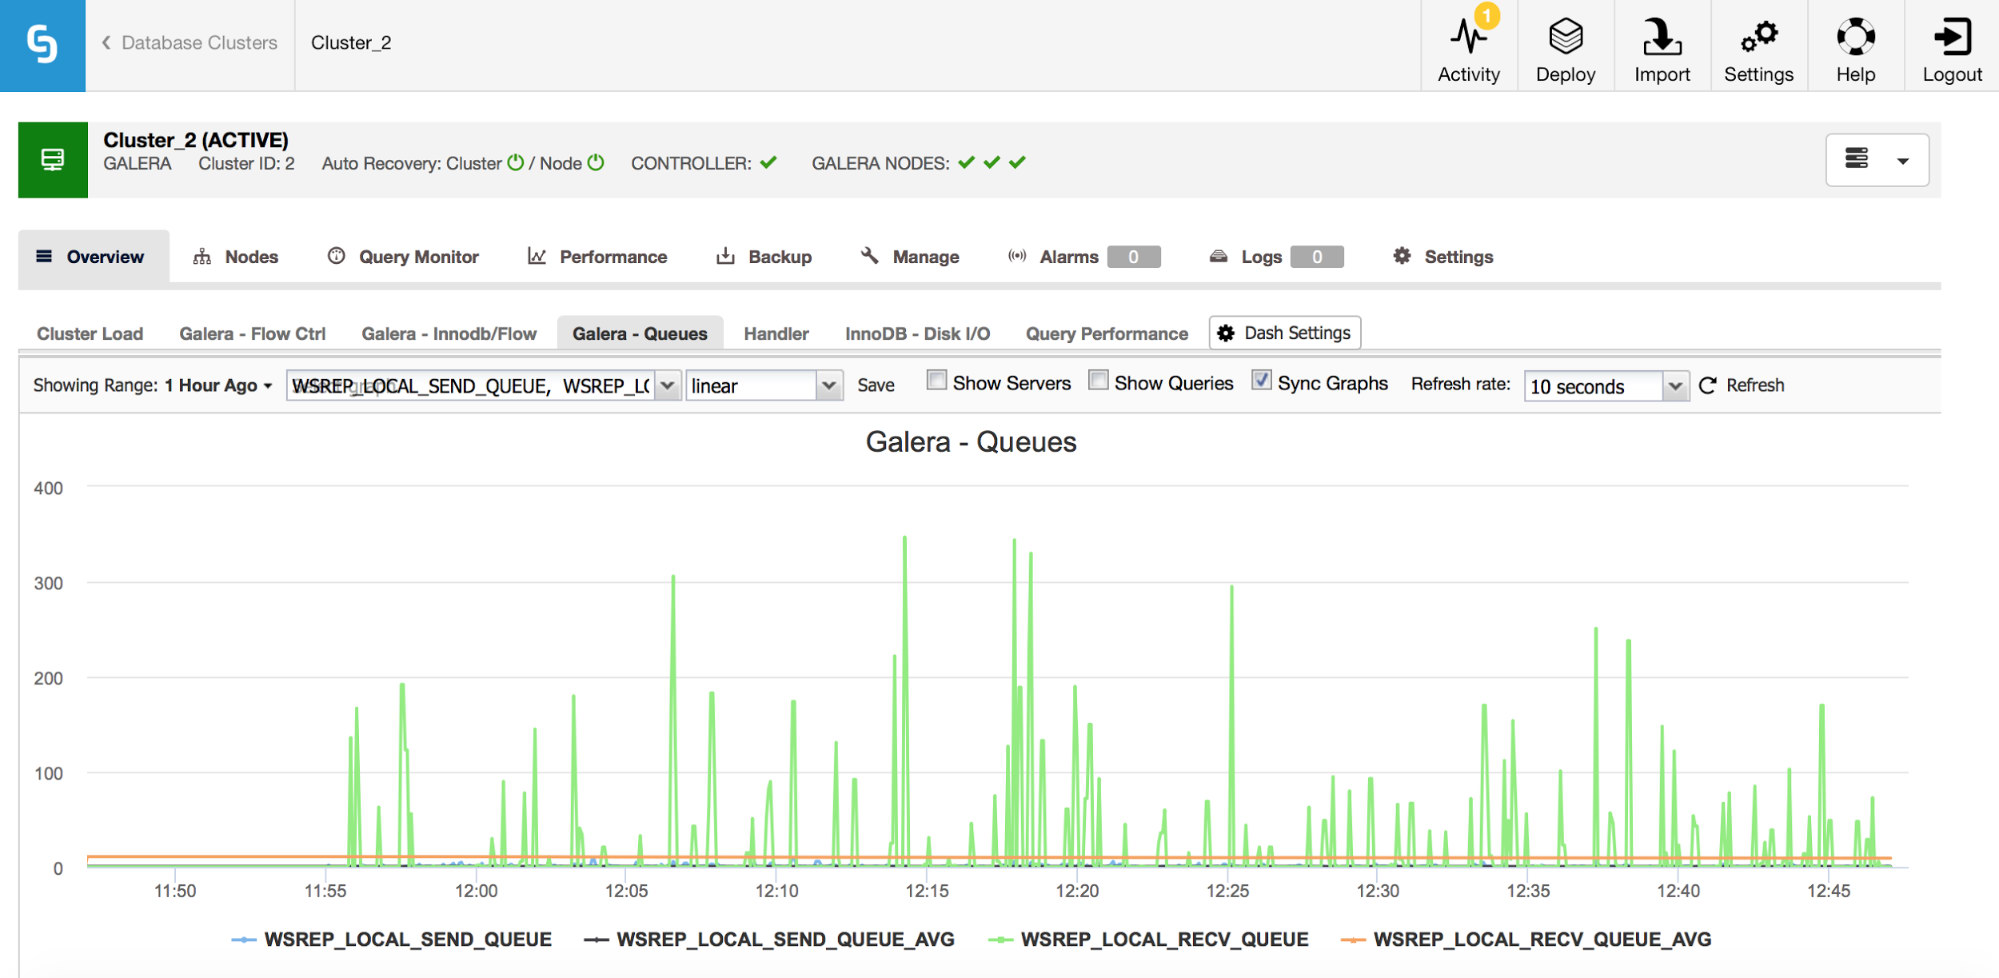
Task: Switch to Cluster Load dashboard
Action: tap(90, 334)
